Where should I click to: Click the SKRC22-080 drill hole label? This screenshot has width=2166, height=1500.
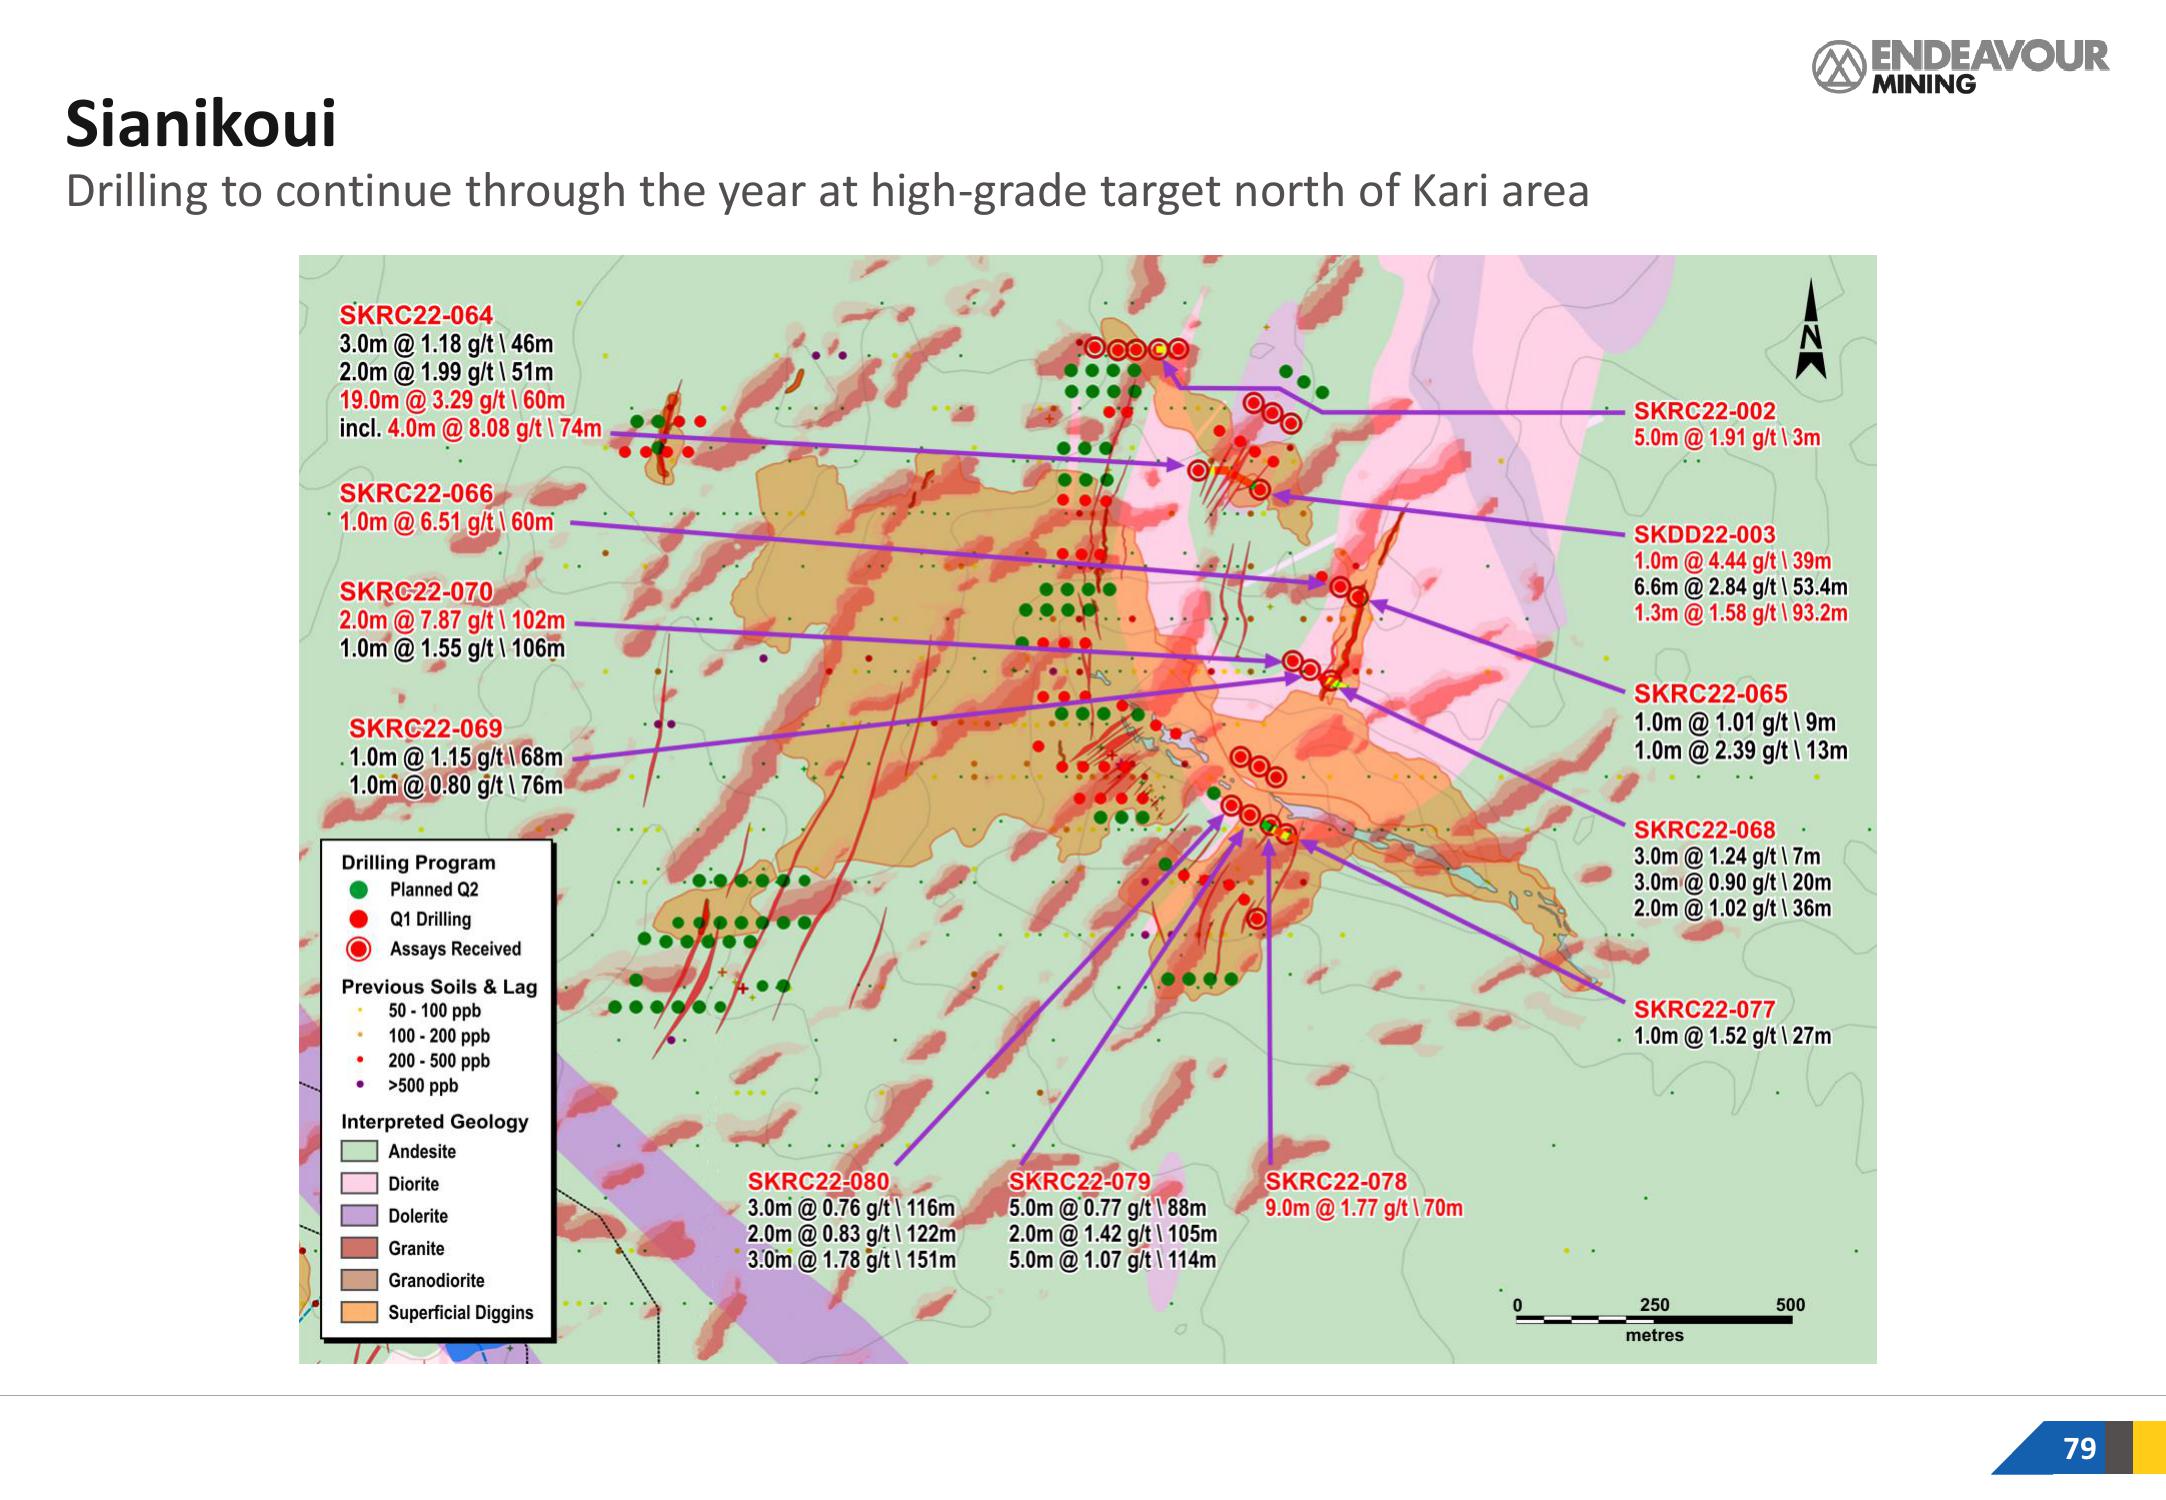tap(818, 1182)
